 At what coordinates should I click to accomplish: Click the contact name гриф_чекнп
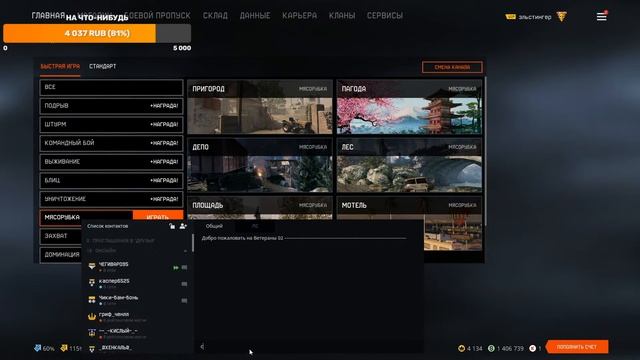tap(114, 314)
